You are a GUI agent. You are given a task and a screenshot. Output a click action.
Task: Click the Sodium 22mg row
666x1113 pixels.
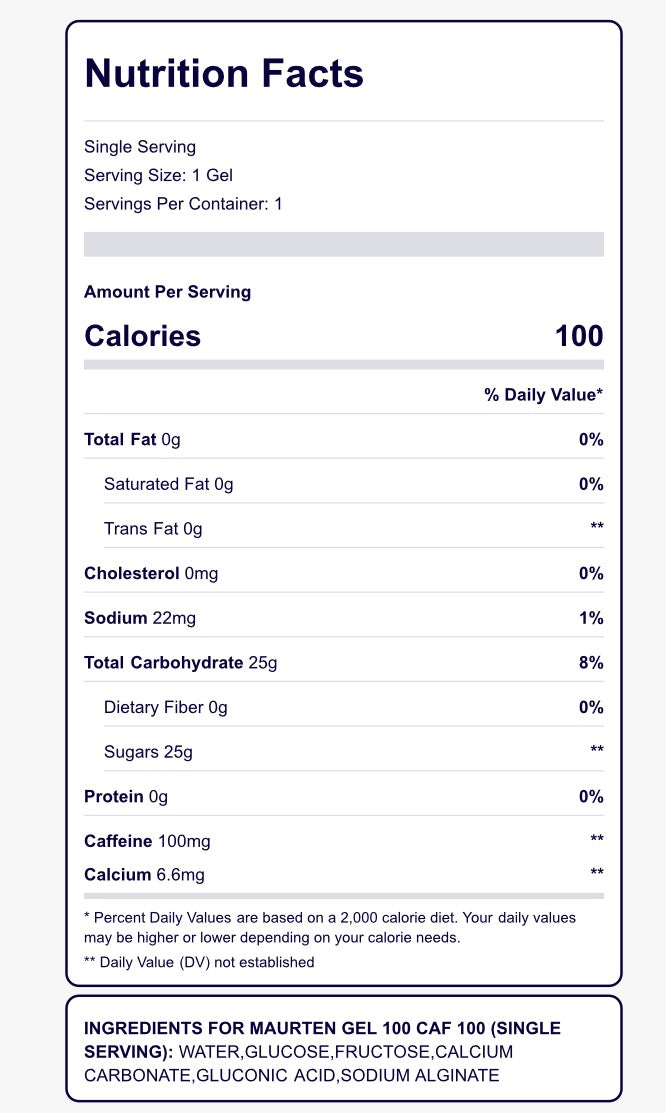344,618
